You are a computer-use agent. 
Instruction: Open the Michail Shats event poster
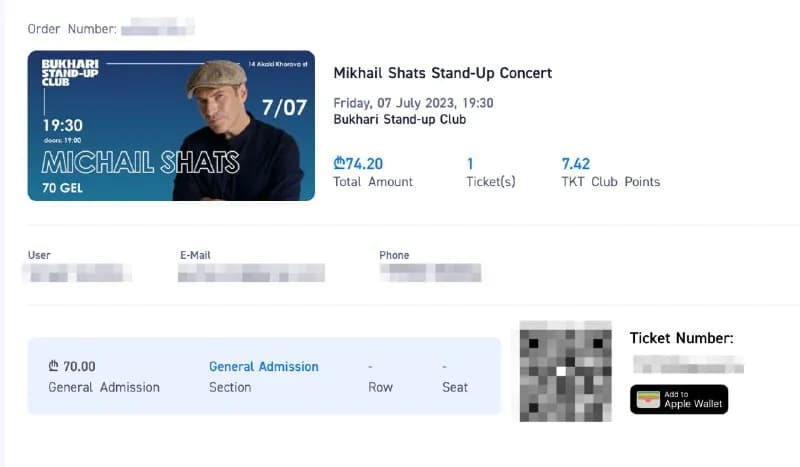point(171,126)
